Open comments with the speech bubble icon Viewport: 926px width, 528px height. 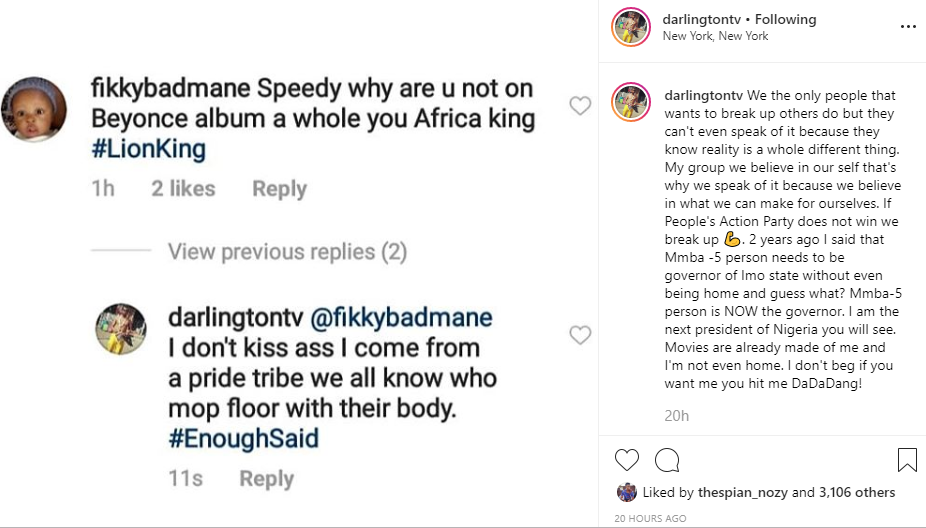(667, 460)
